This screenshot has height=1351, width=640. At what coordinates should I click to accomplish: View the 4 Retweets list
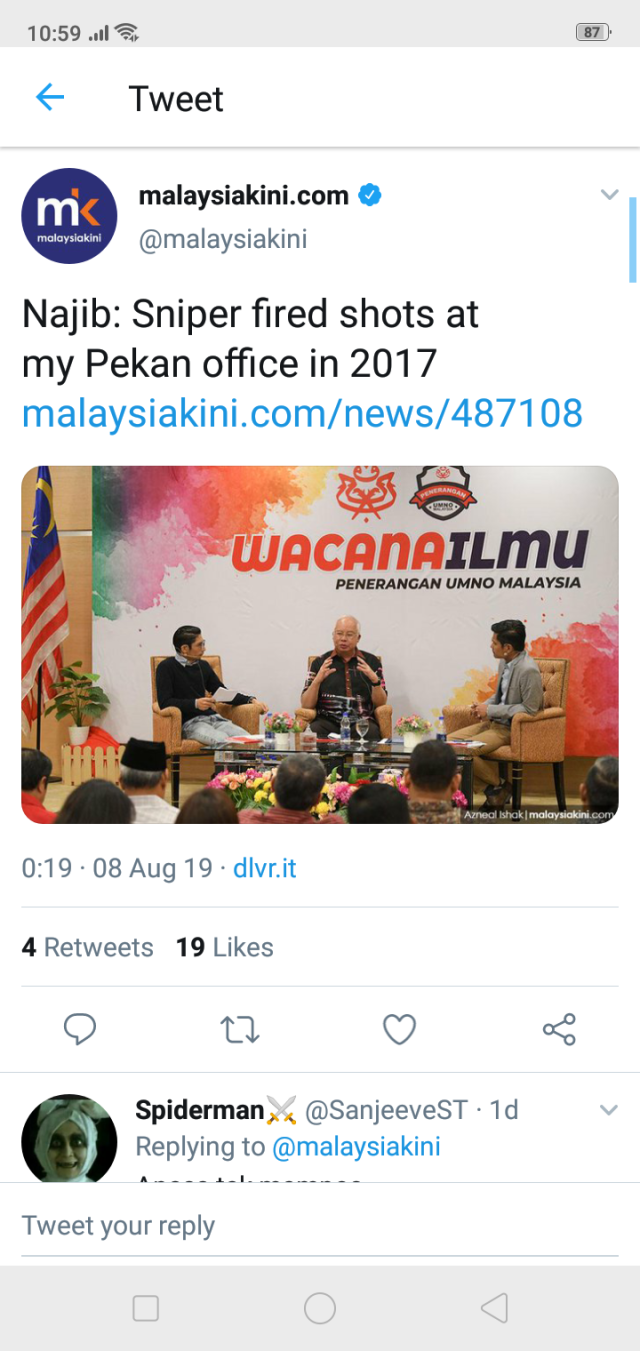pyautogui.click(x=88, y=947)
